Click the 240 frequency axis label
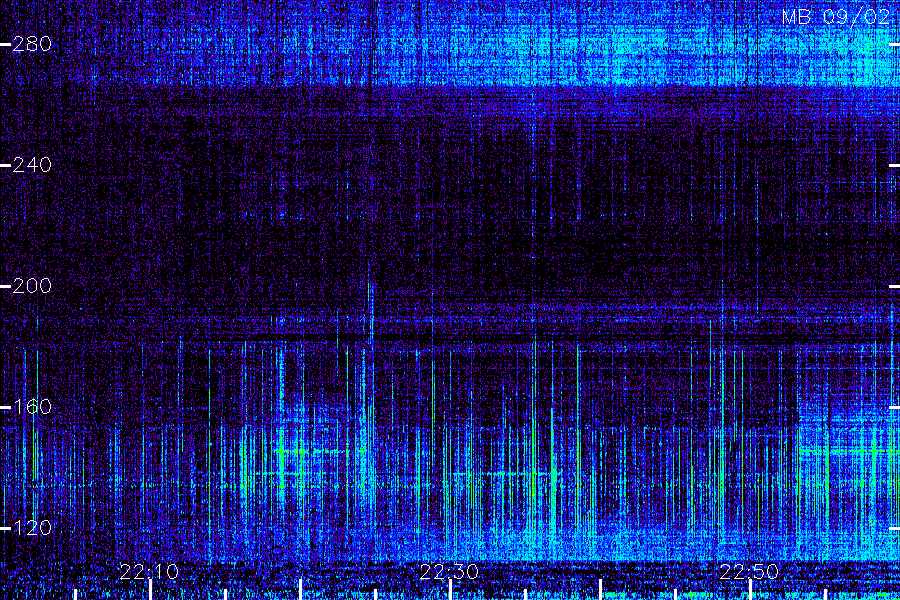The height and width of the screenshot is (600, 900). (x=32, y=165)
